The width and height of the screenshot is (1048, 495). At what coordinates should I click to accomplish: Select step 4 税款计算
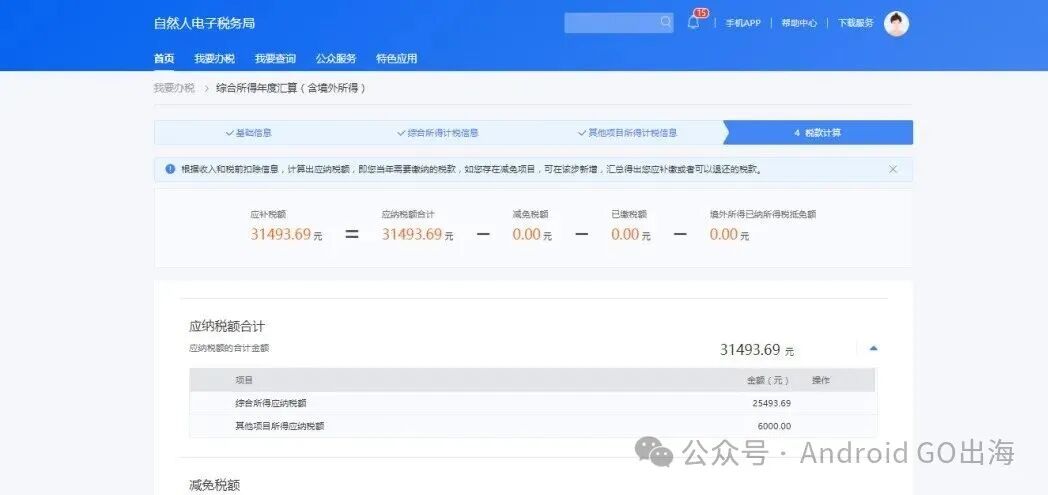(x=817, y=132)
